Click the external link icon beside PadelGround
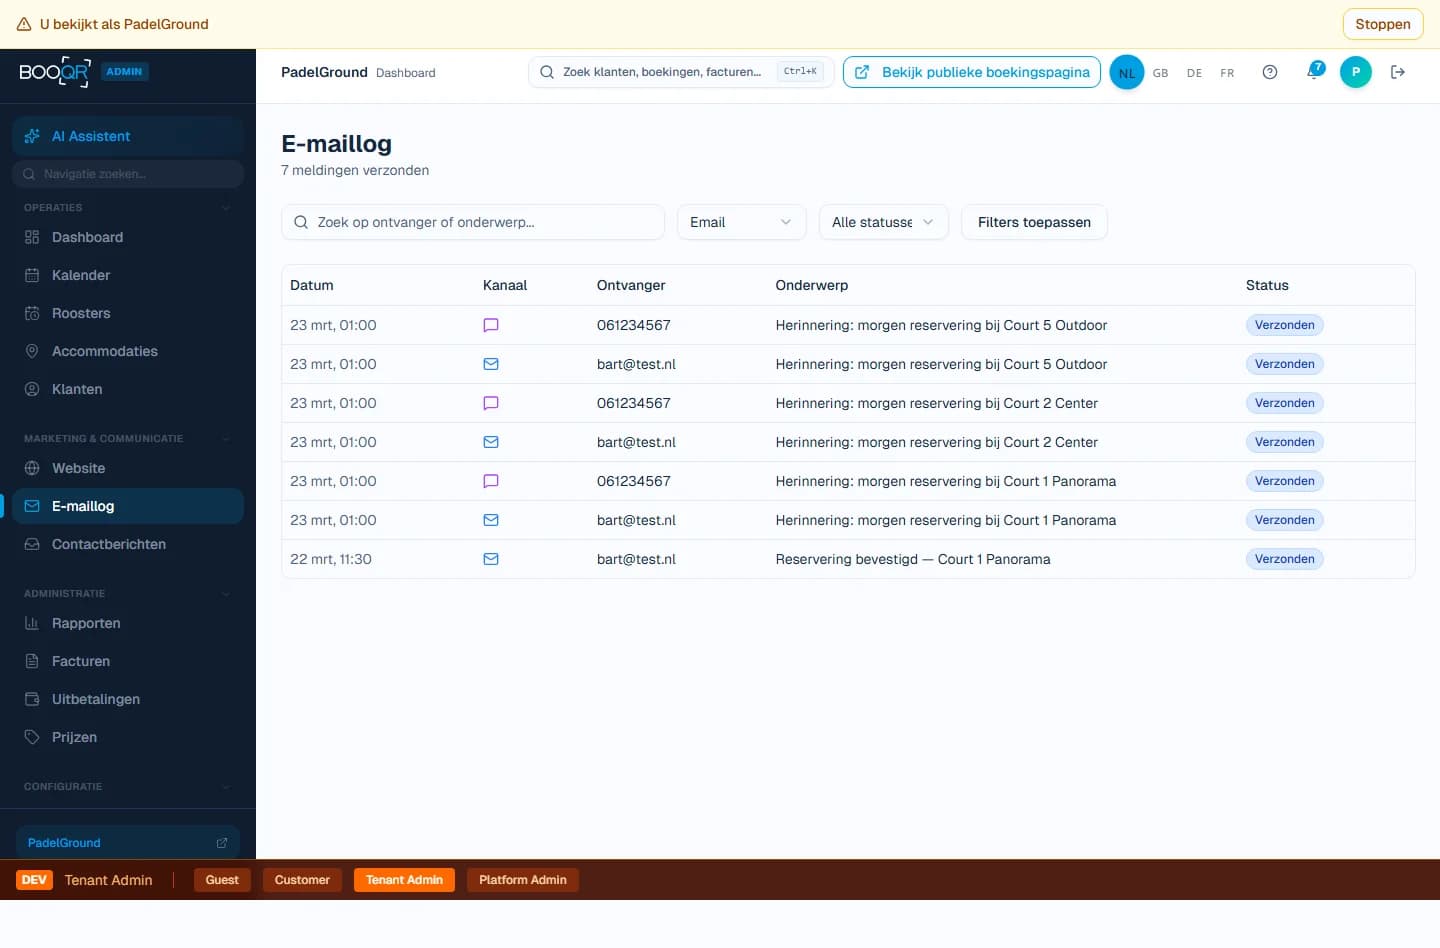 point(222,843)
